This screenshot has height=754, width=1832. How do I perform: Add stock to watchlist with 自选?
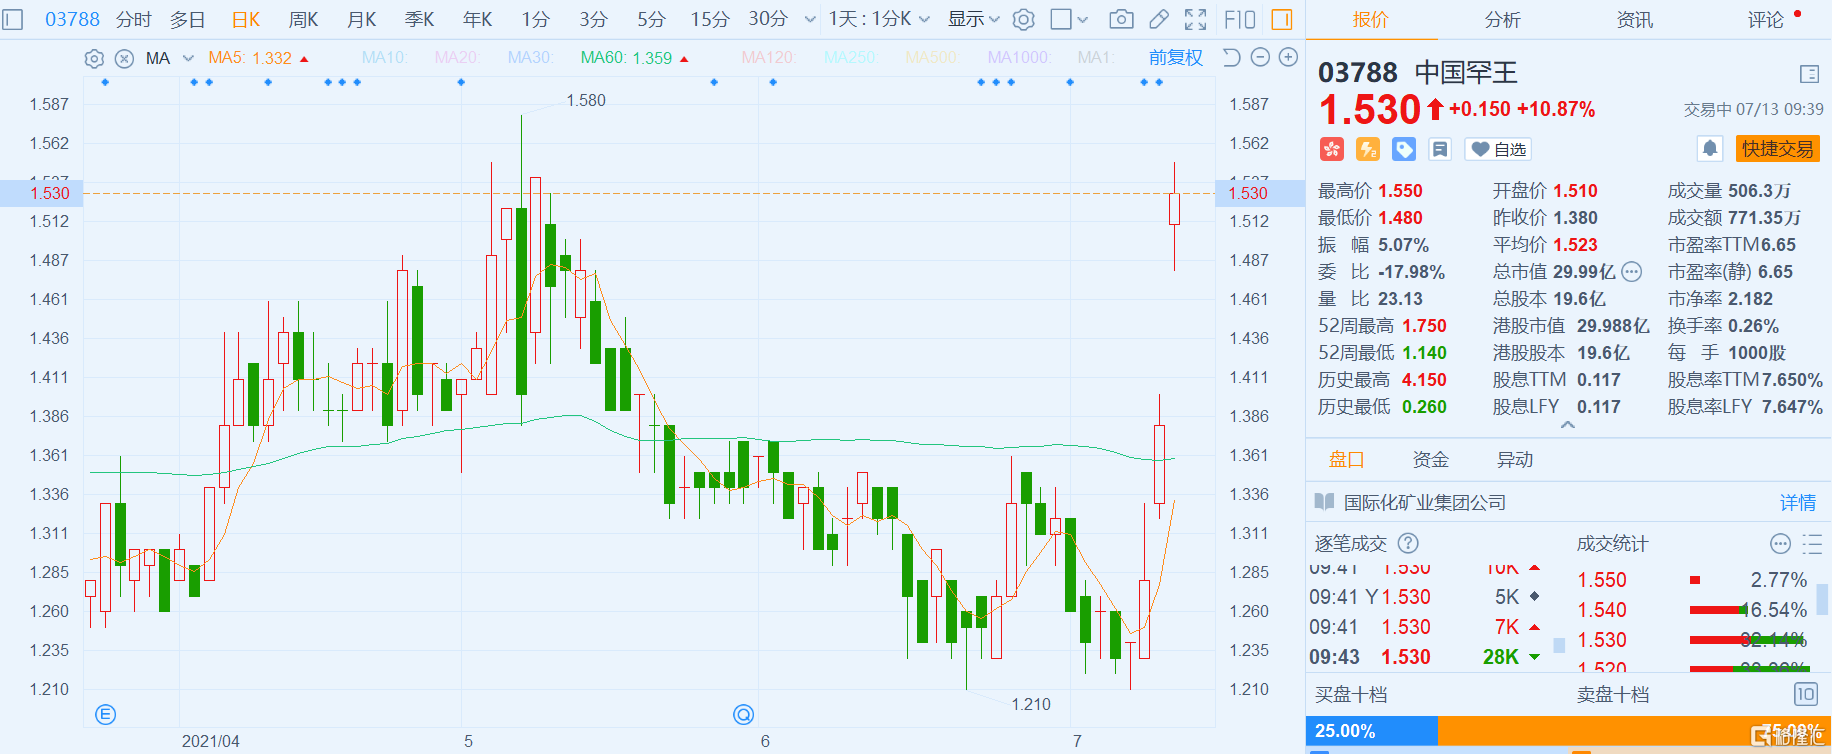pyautogui.click(x=1498, y=149)
